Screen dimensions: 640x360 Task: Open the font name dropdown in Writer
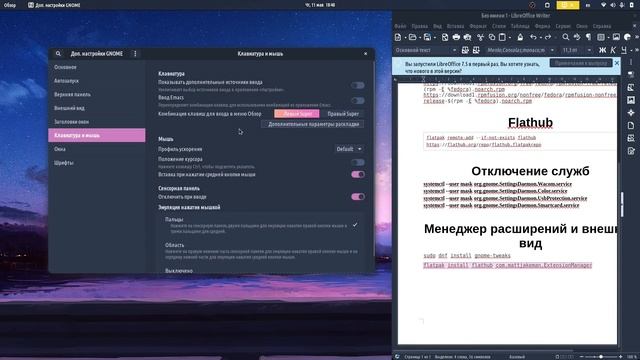[552, 50]
